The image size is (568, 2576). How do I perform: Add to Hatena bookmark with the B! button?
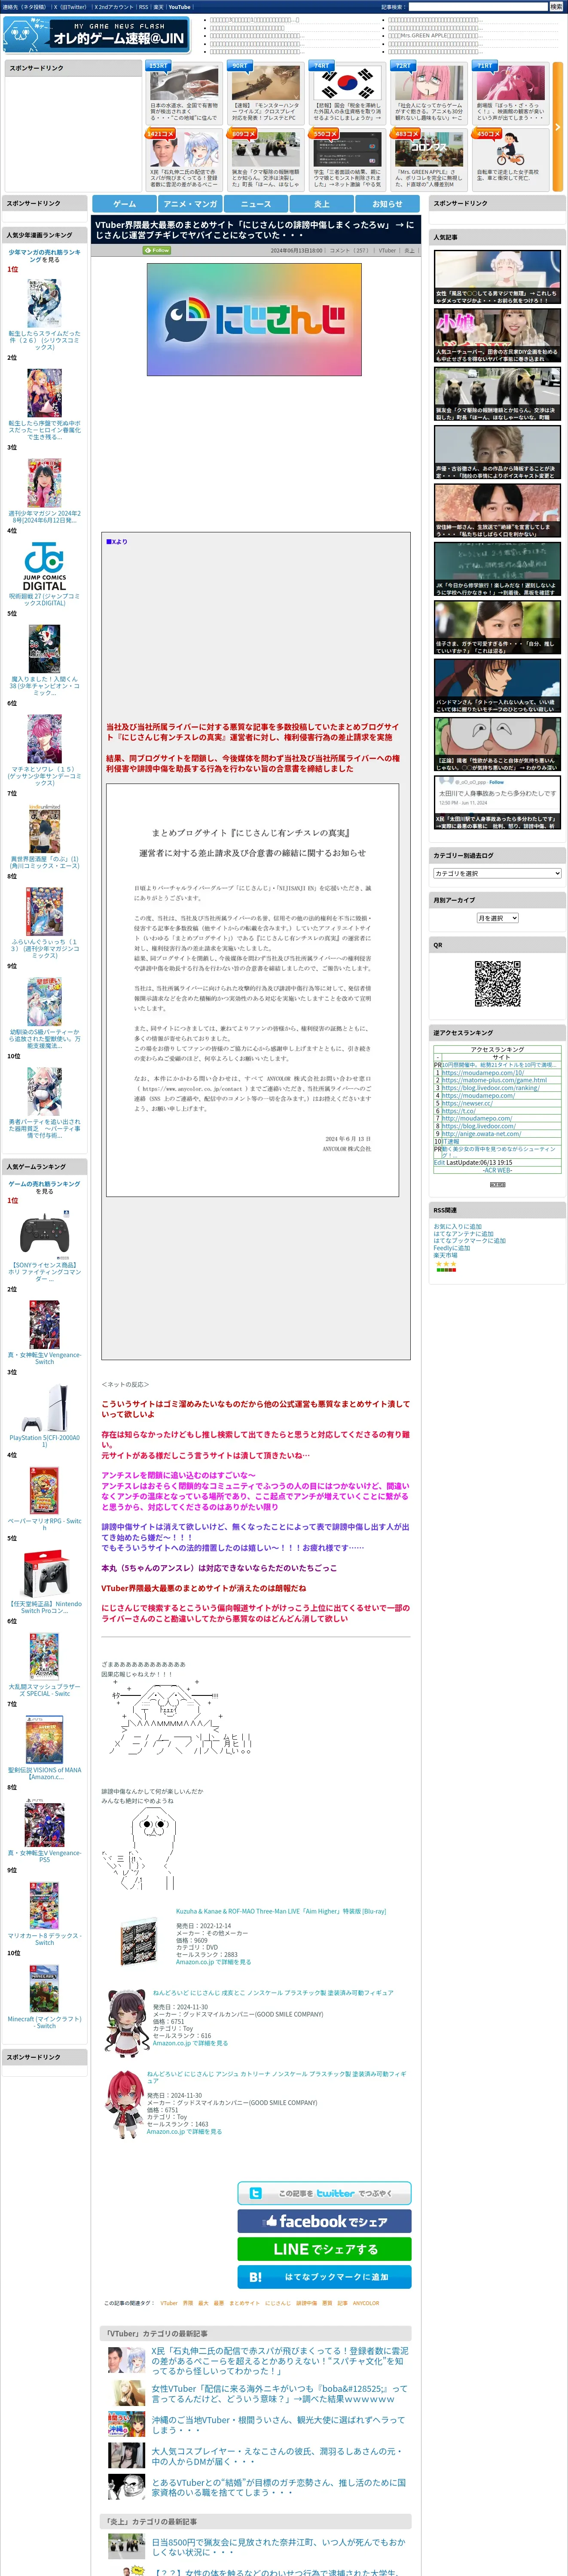324,2277
